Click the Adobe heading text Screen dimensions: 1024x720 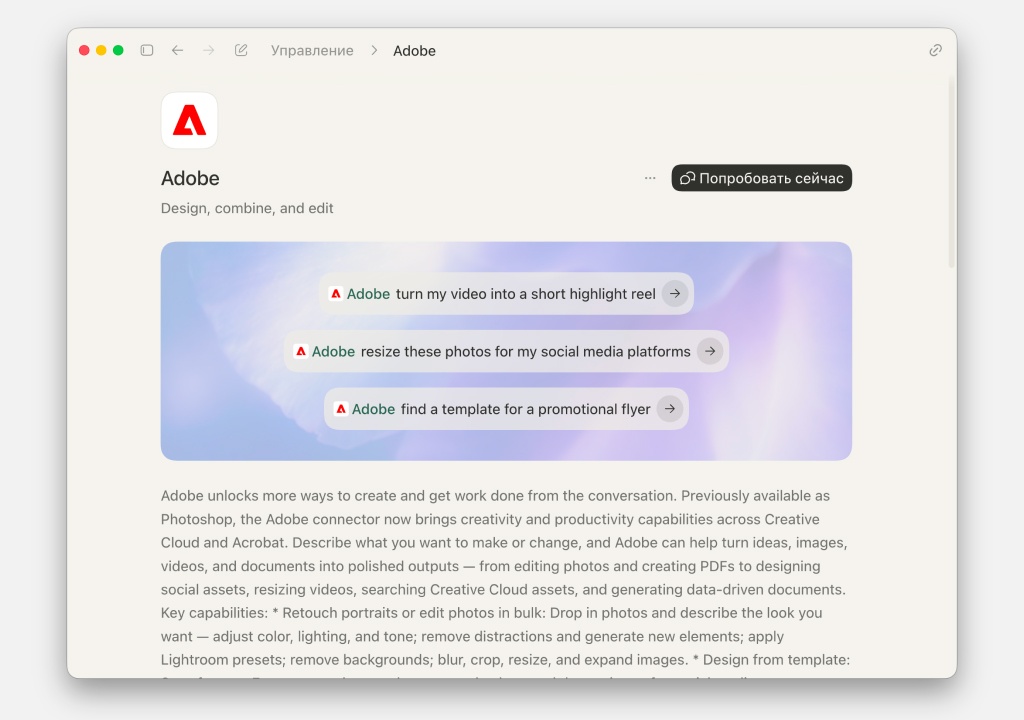(190, 178)
